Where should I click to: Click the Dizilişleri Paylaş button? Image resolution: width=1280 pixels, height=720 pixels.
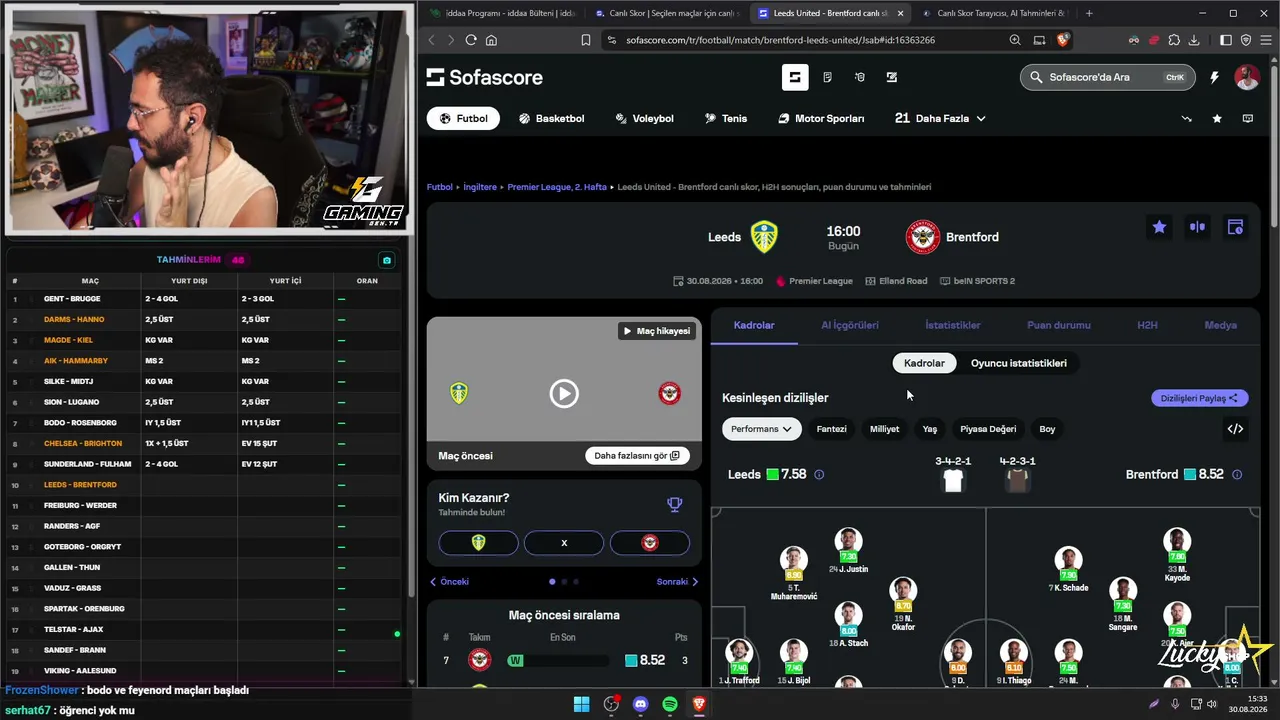pyautogui.click(x=1200, y=398)
